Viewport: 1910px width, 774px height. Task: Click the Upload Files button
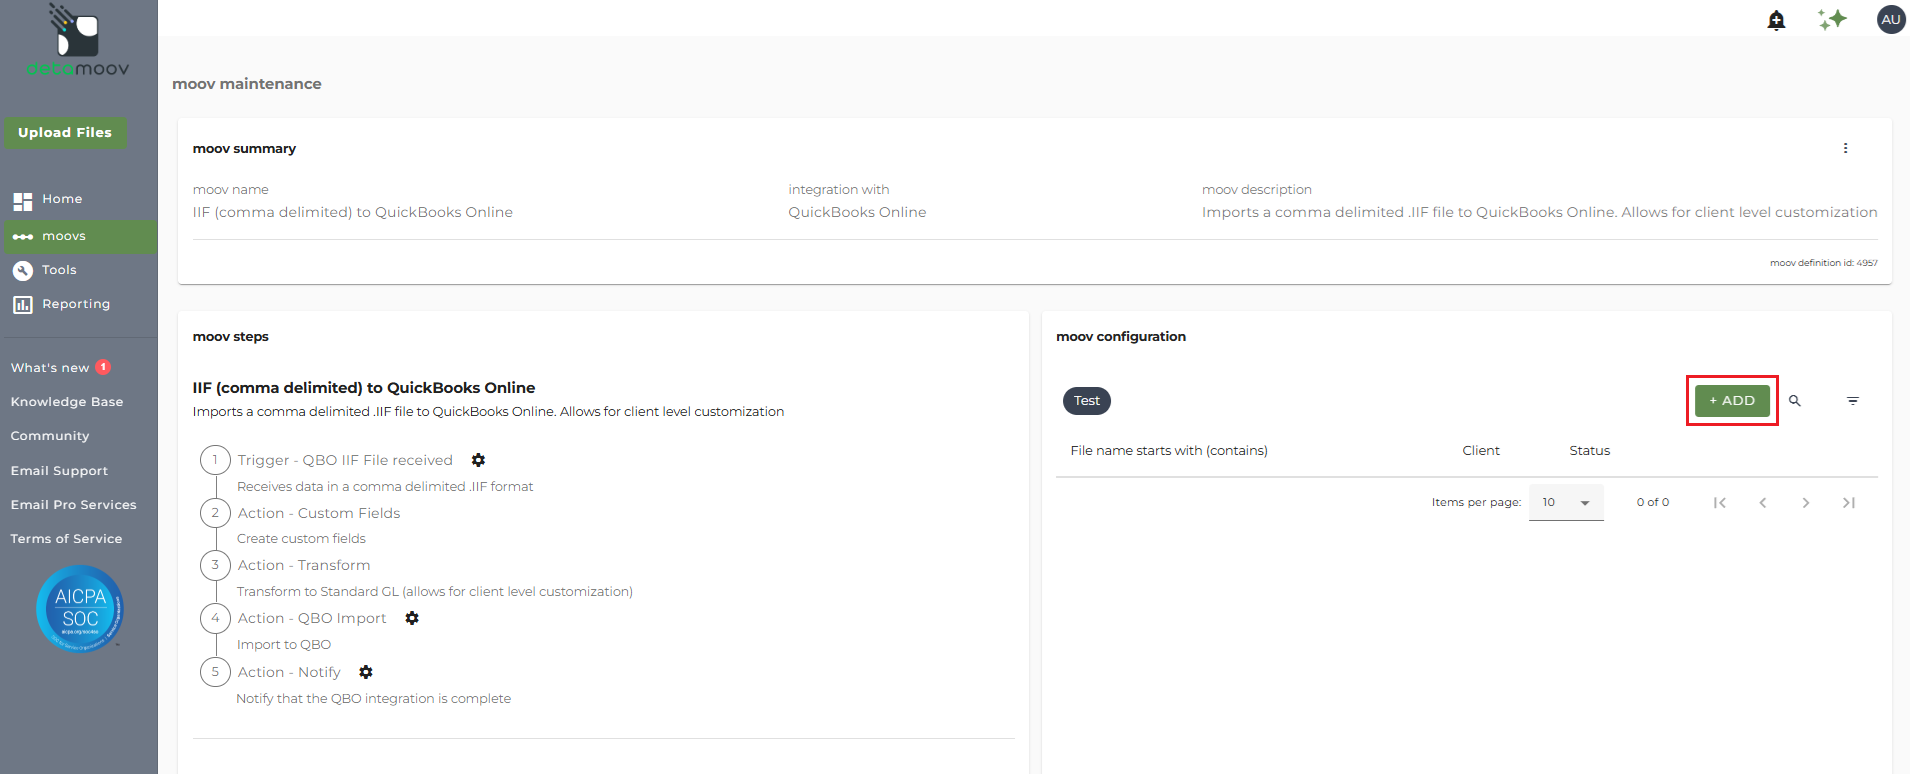point(65,133)
